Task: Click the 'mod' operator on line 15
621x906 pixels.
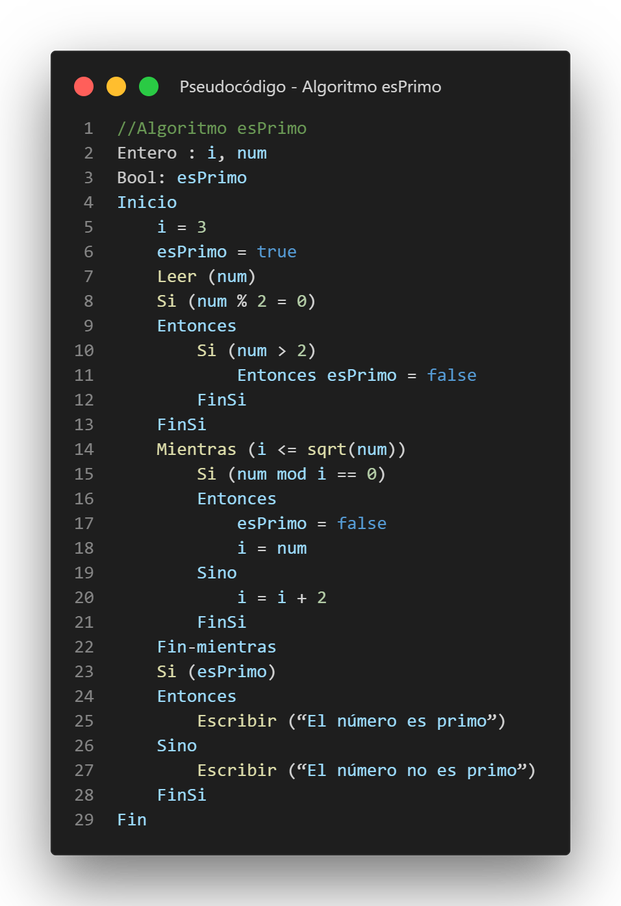Action: point(291,474)
